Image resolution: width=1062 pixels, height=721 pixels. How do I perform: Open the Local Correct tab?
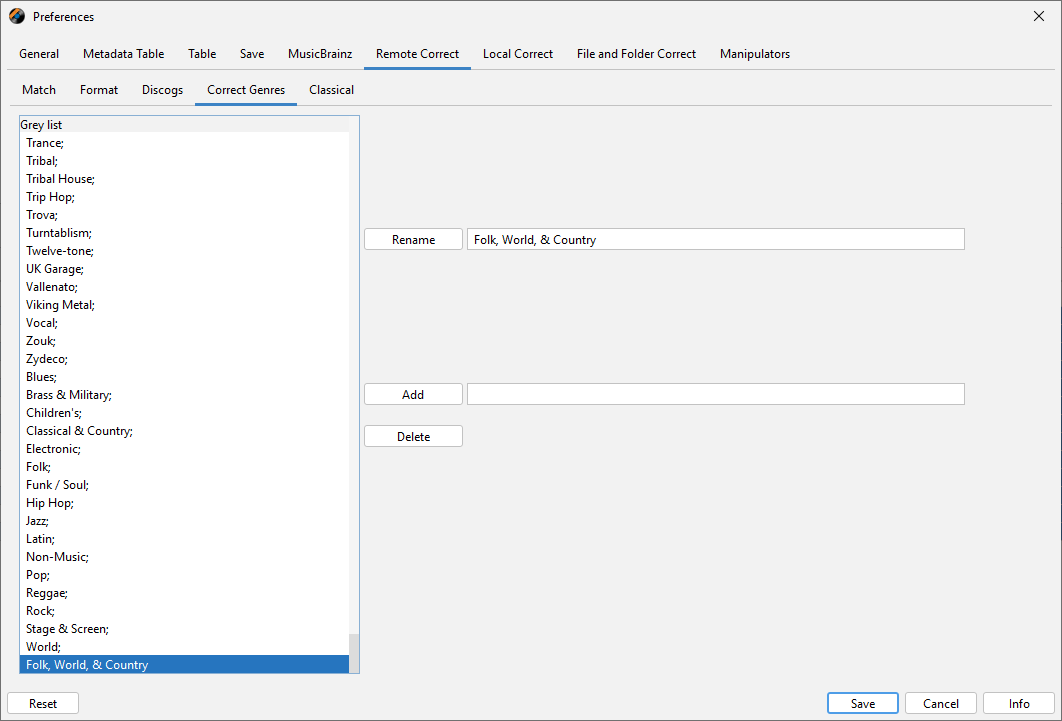coord(517,54)
